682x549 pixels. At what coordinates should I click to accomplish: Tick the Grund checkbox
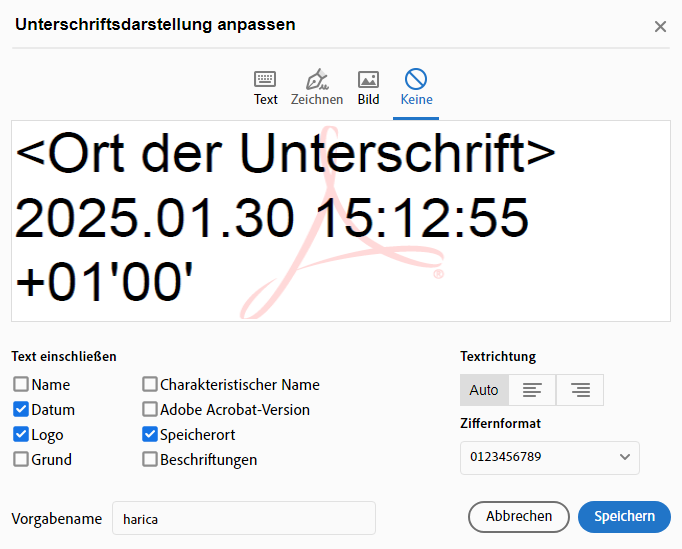coord(21,460)
